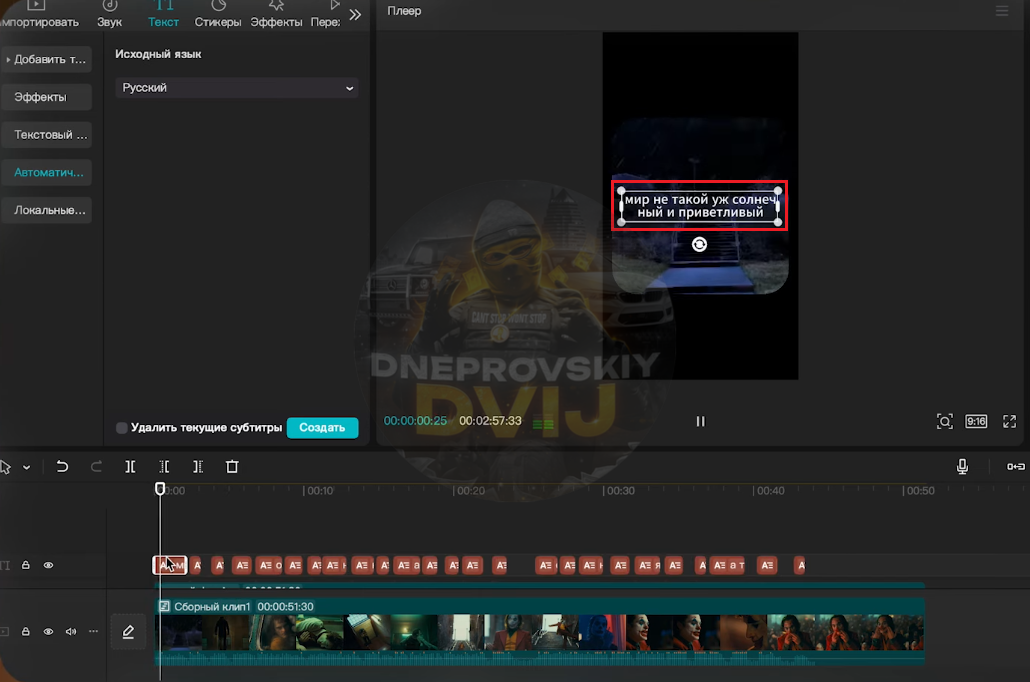Undo the last action

(x=62, y=466)
